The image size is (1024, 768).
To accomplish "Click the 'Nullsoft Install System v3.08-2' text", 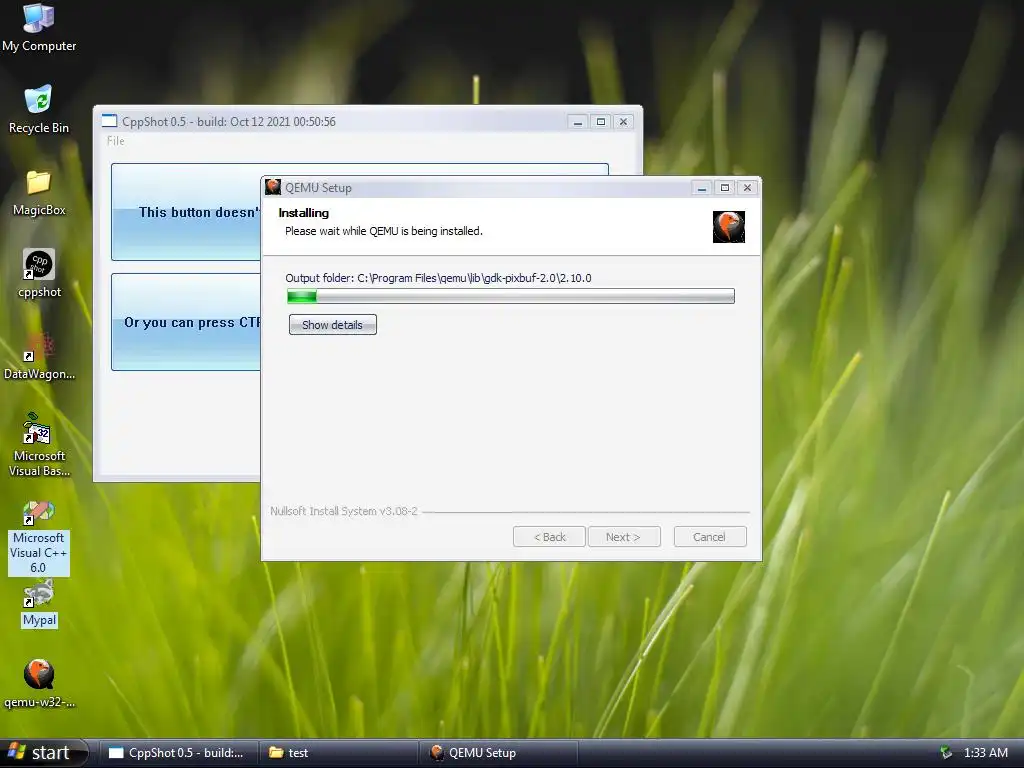I will [x=344, y=511].
